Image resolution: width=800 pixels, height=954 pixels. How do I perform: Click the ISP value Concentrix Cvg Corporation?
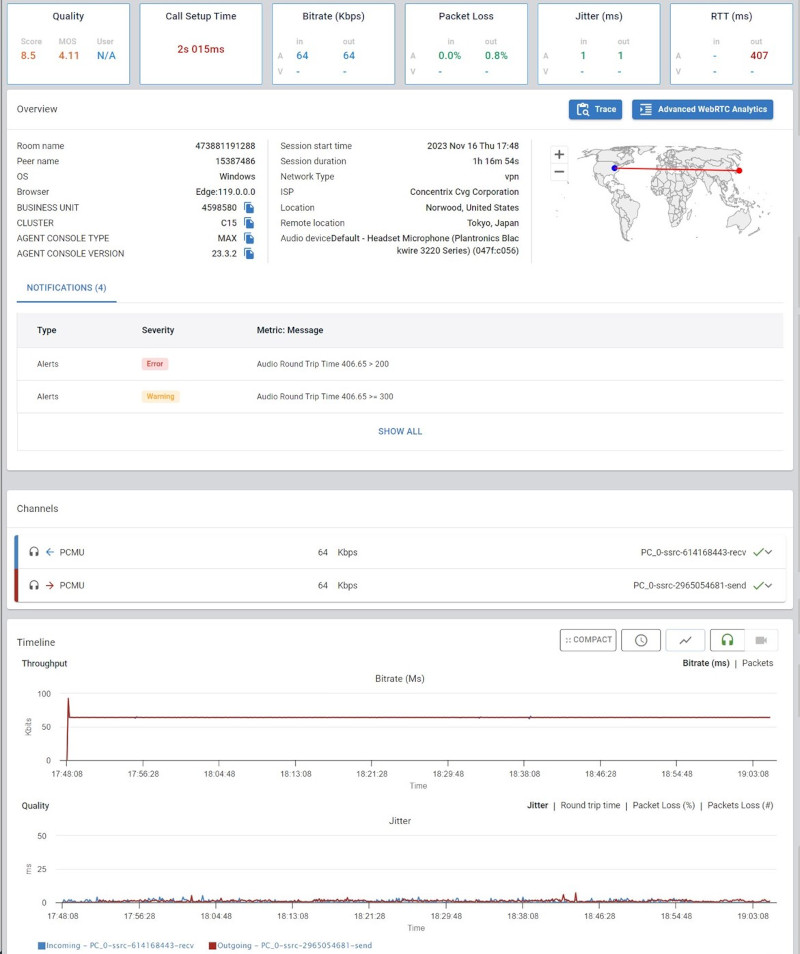[x=464, y=192]
